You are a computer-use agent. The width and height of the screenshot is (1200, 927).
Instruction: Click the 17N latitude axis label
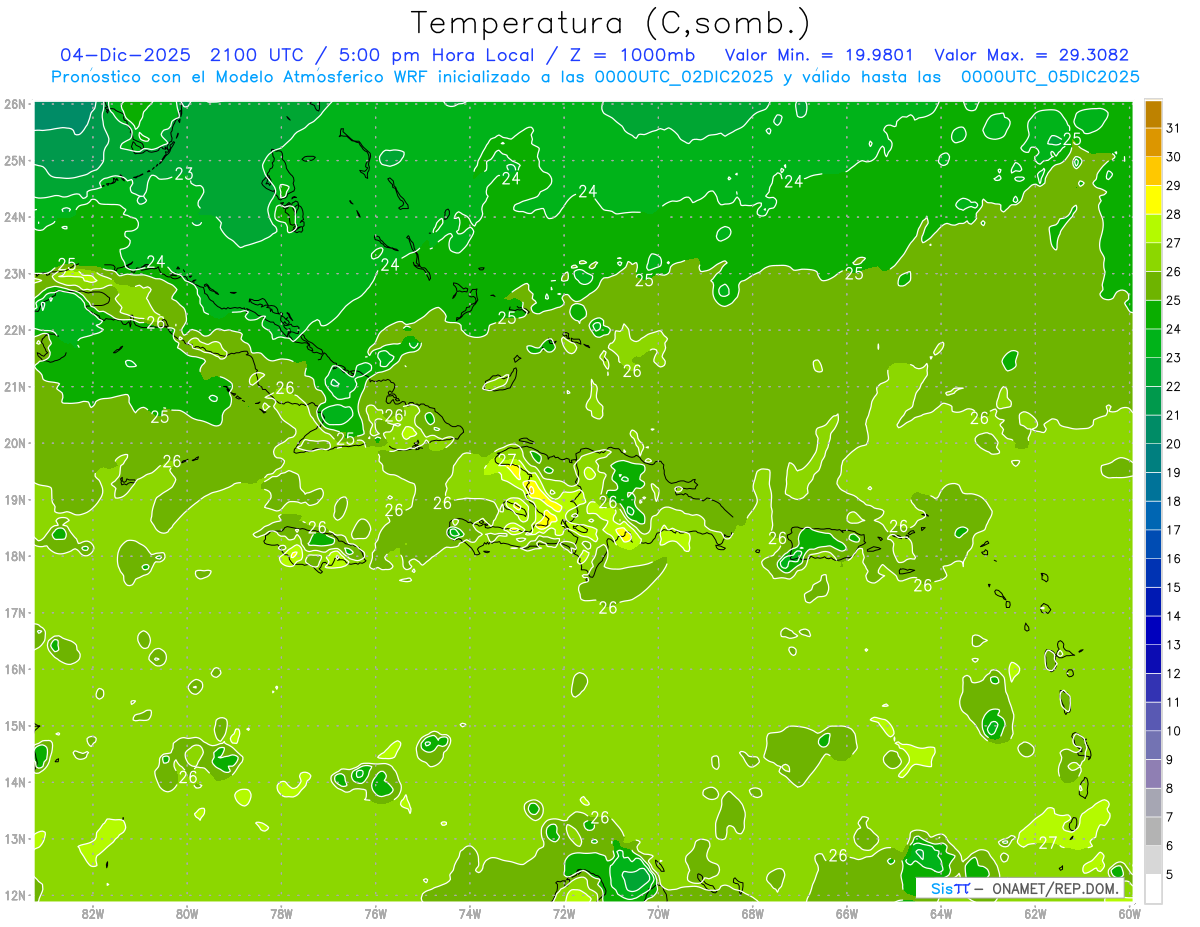[14, 612]
